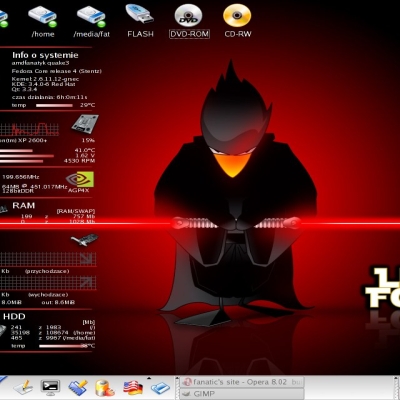Launch the terminal from the panel
The image size is (400, 400).
pyautogui.click(x=50, y=388)
